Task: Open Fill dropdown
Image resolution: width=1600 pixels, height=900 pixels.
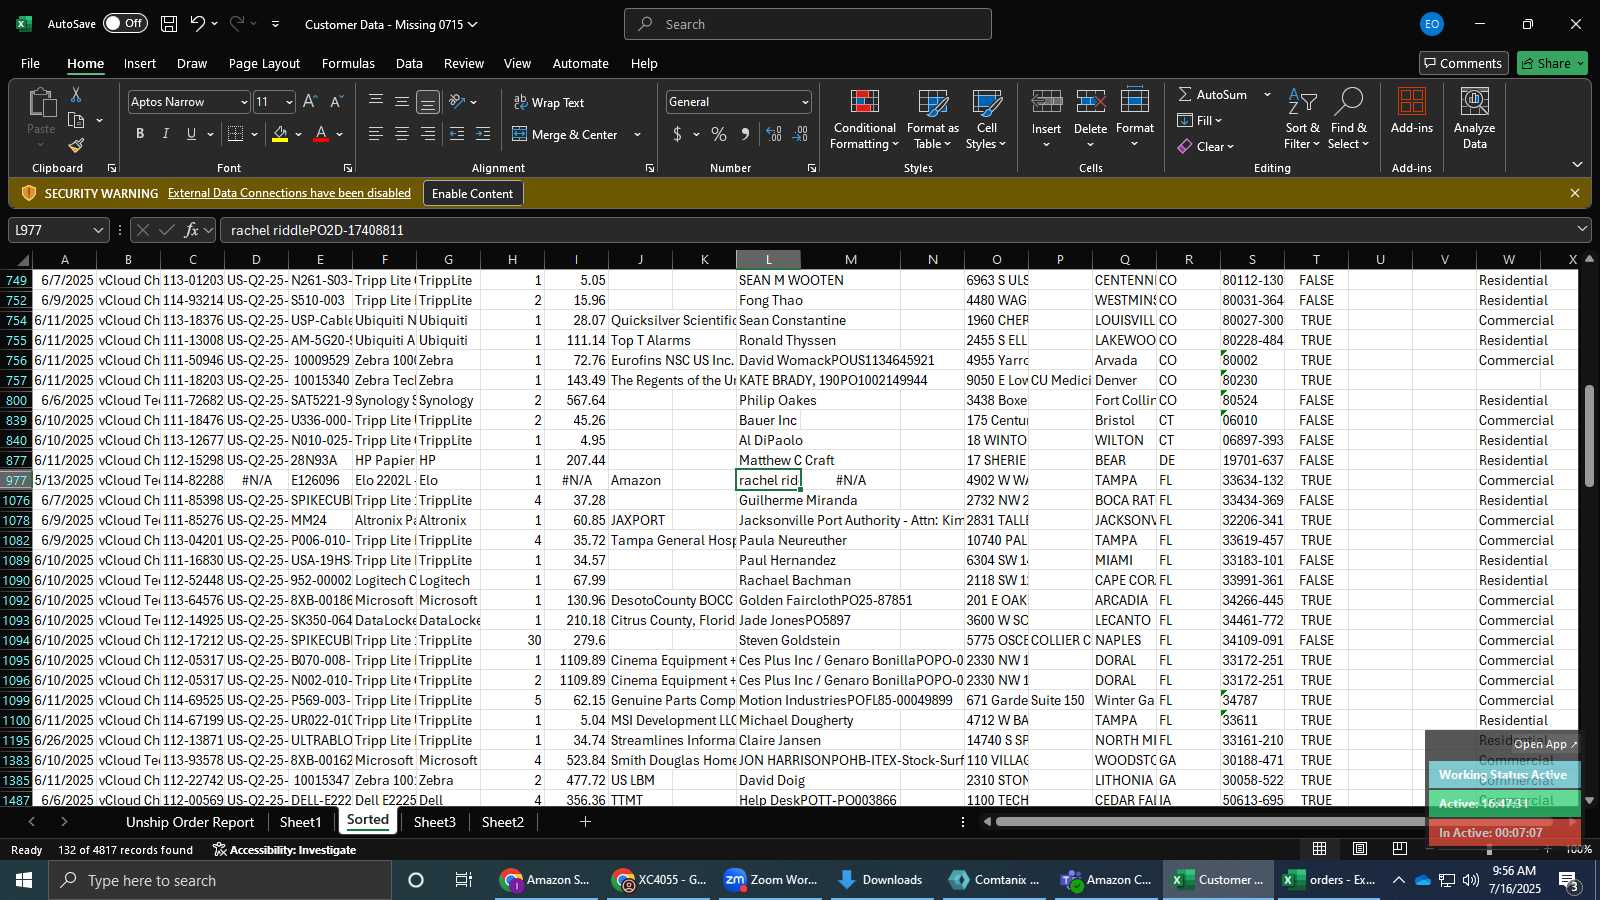Action: pos(1200,120)
